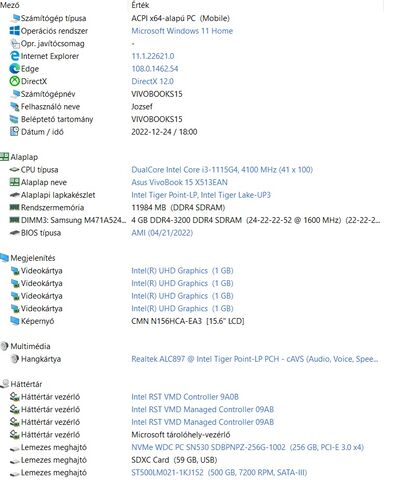Image resolution: width=398 pixels, height=480 pixels.
Task: Click the Multimédia section speaker icon
Action: 4,346
